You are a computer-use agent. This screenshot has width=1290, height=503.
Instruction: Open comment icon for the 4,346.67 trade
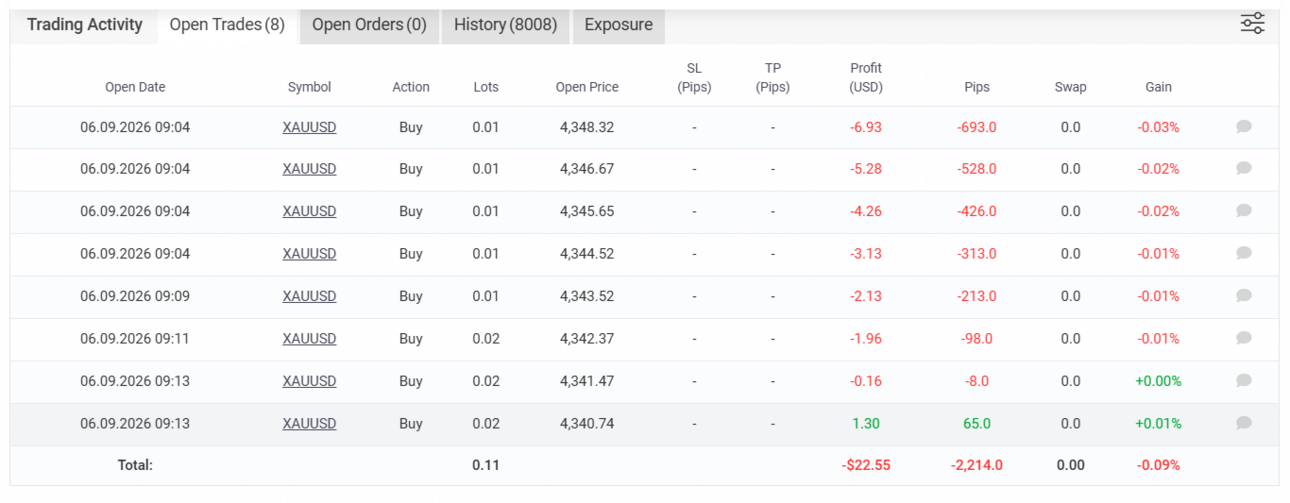click(1244, 168)
